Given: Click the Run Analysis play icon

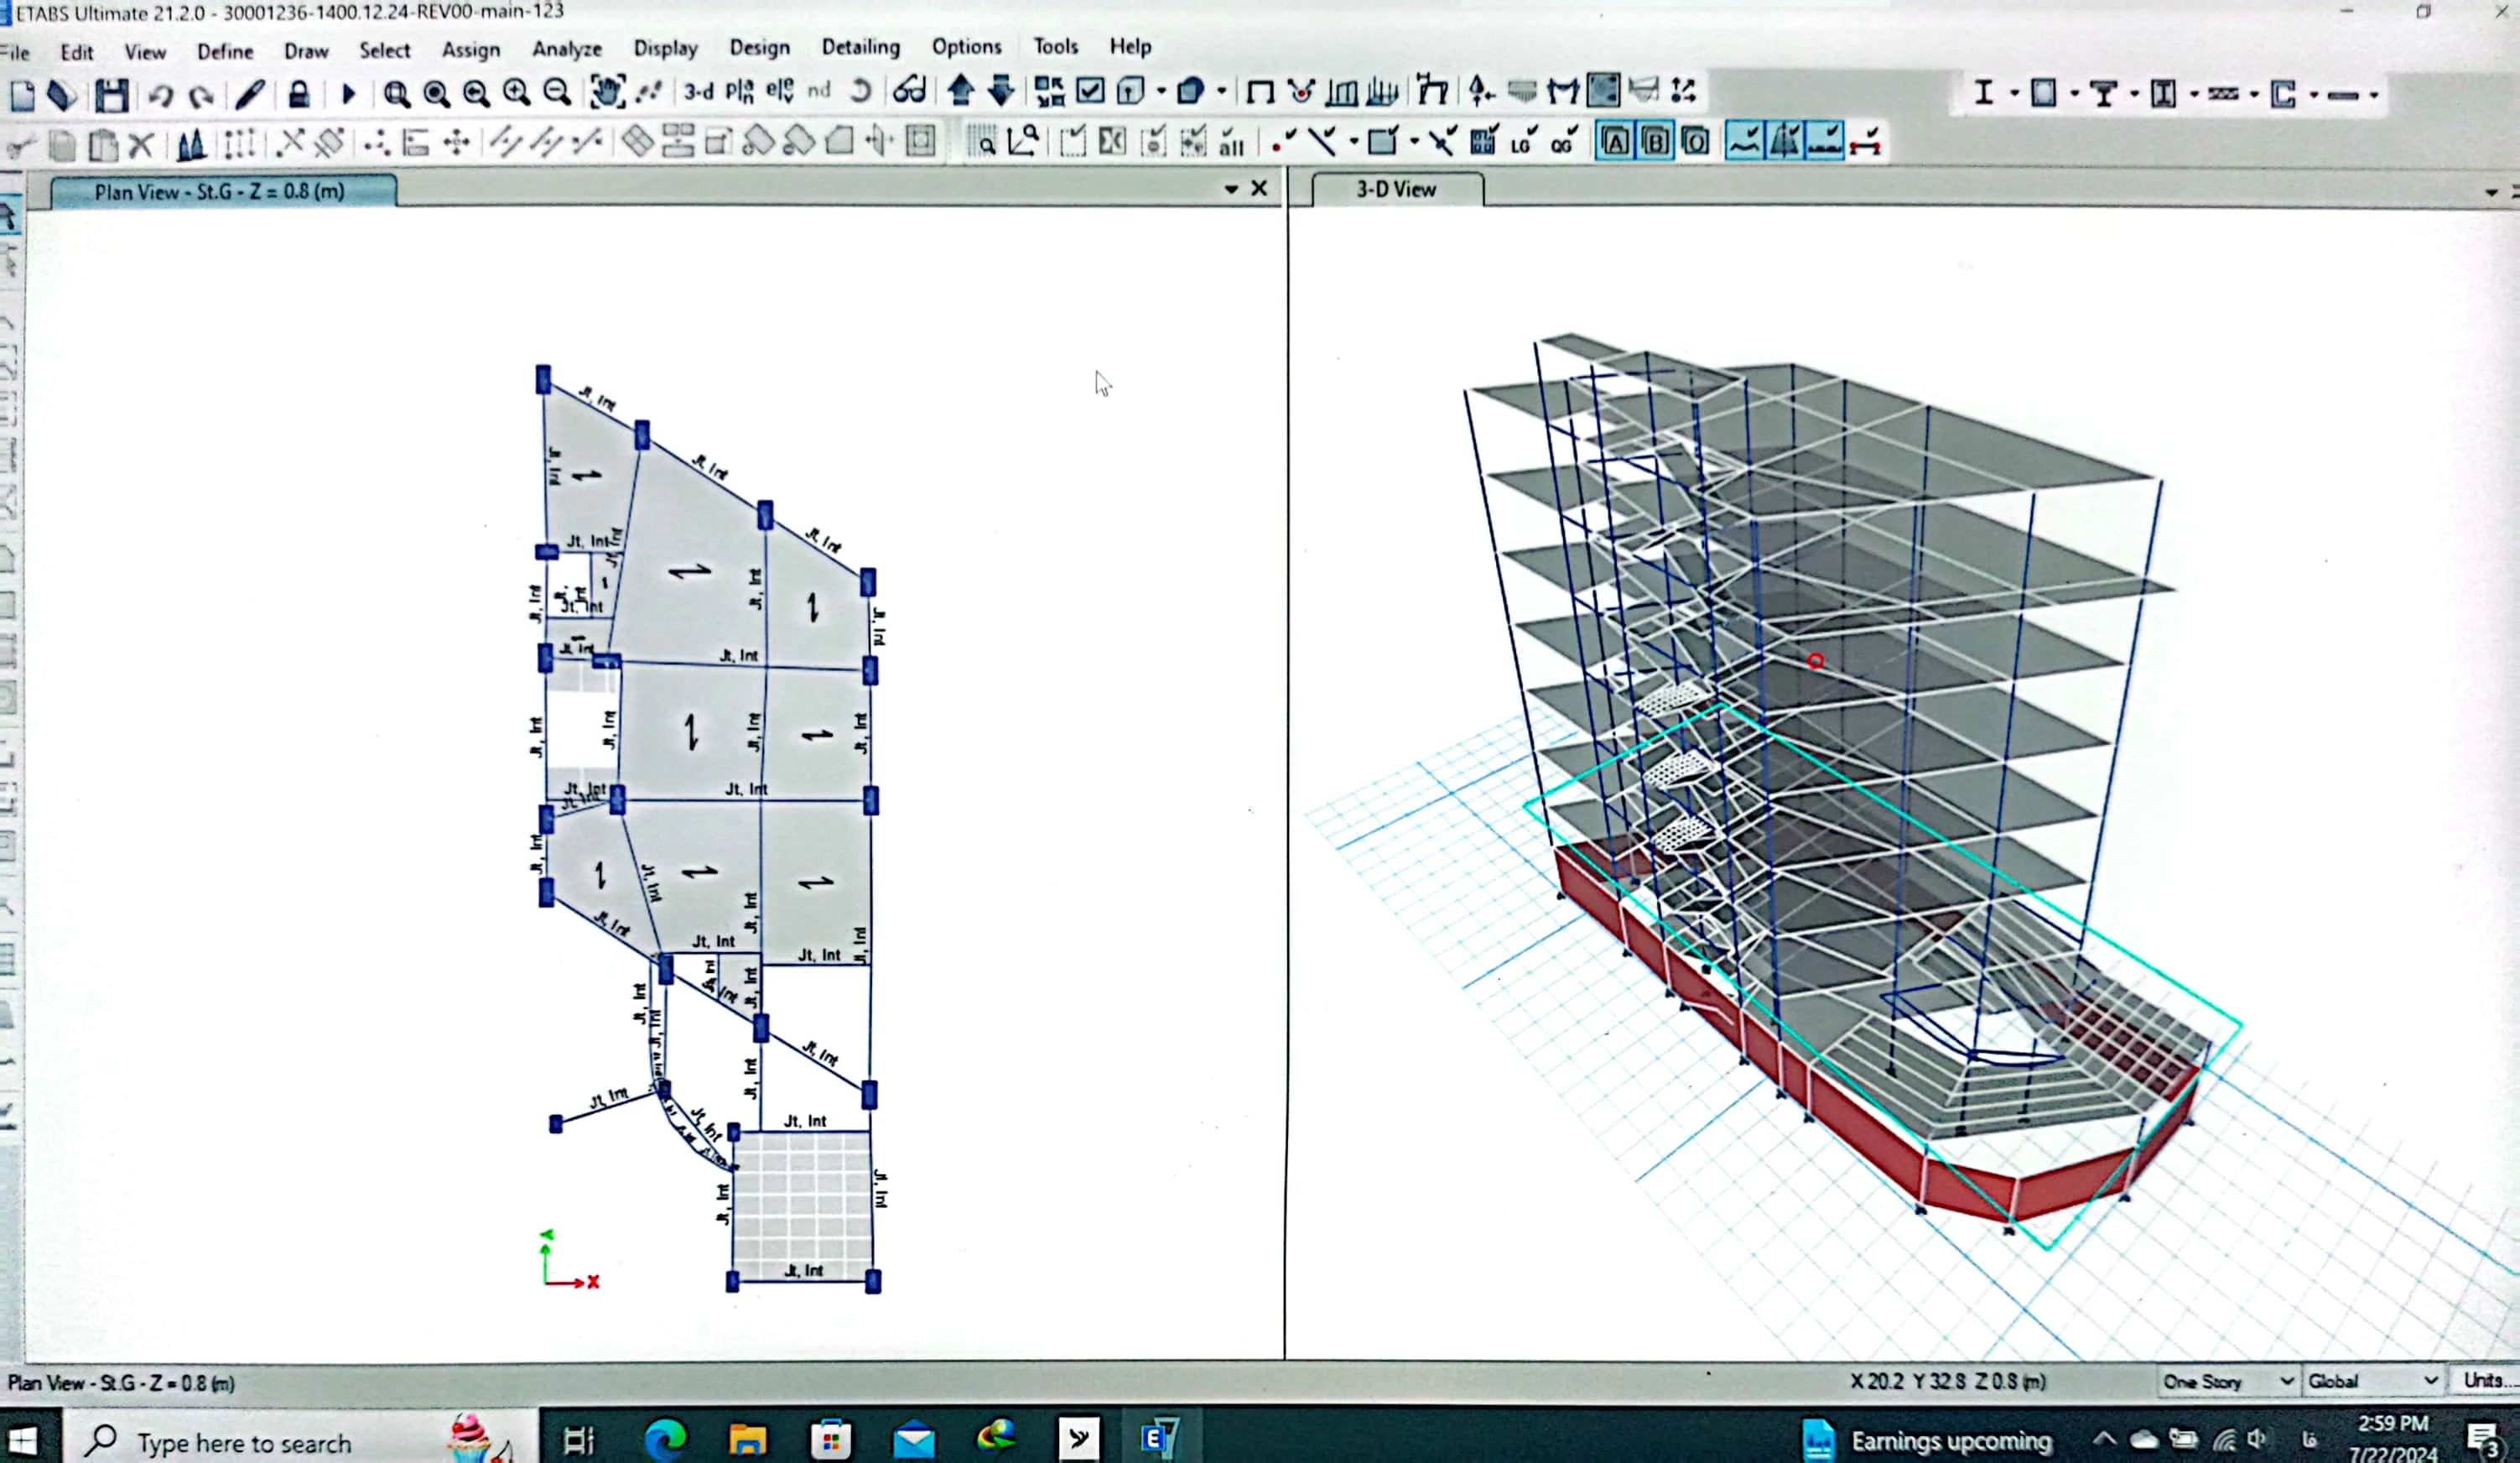Looking at the screenshot, I should pos(348,94).
